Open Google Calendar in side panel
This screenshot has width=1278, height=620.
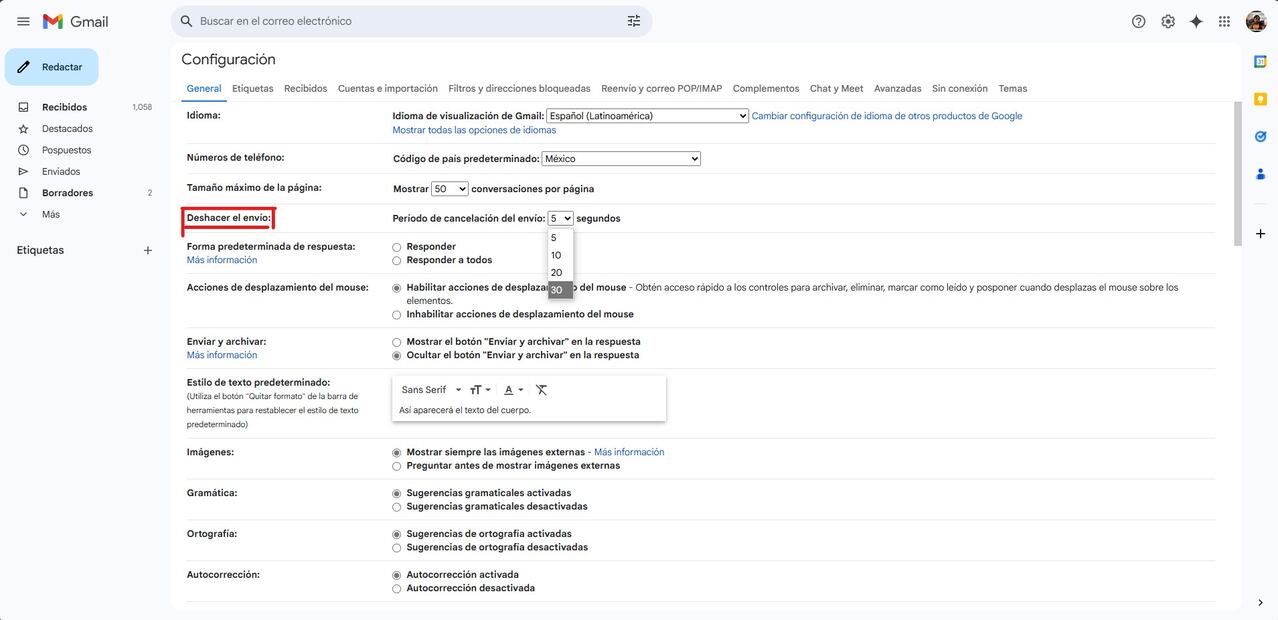point(1260,62)
